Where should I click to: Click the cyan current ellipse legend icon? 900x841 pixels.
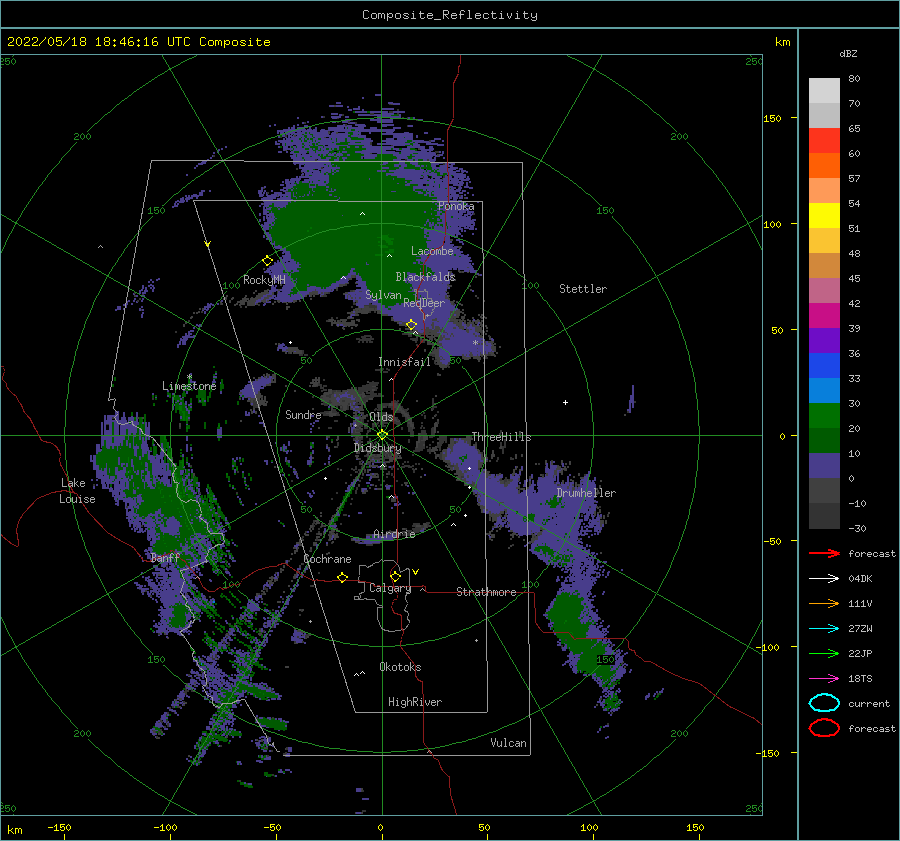(824, 703)
